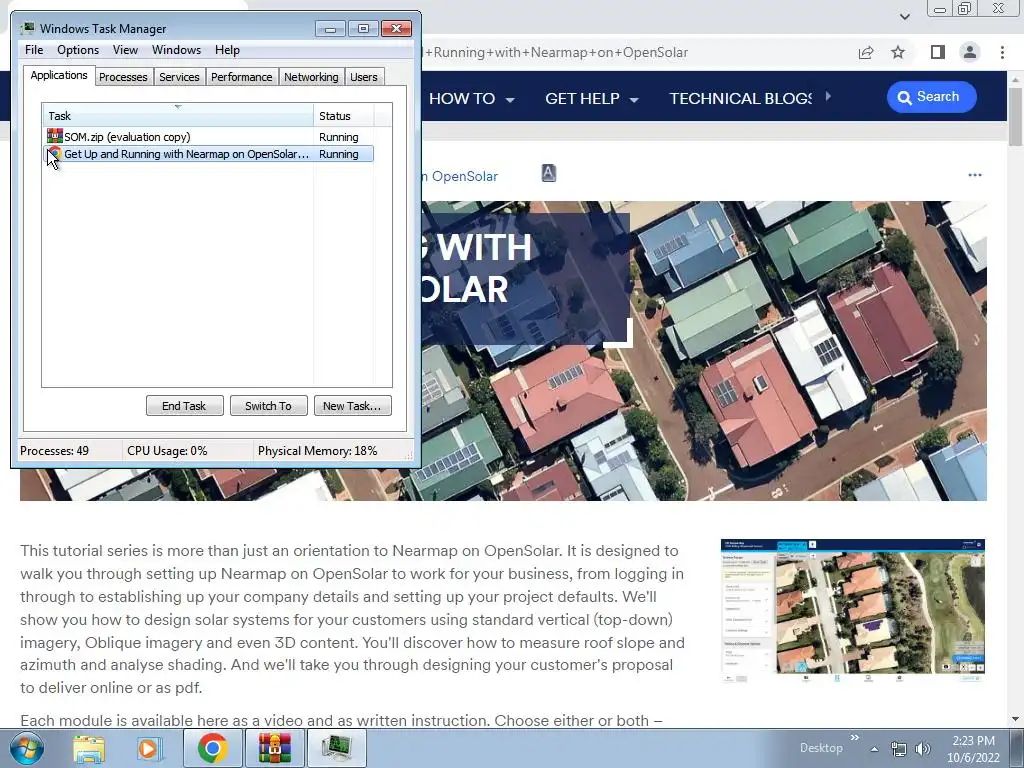
Task: Click the Switch To button
Action: click(268, 406)
